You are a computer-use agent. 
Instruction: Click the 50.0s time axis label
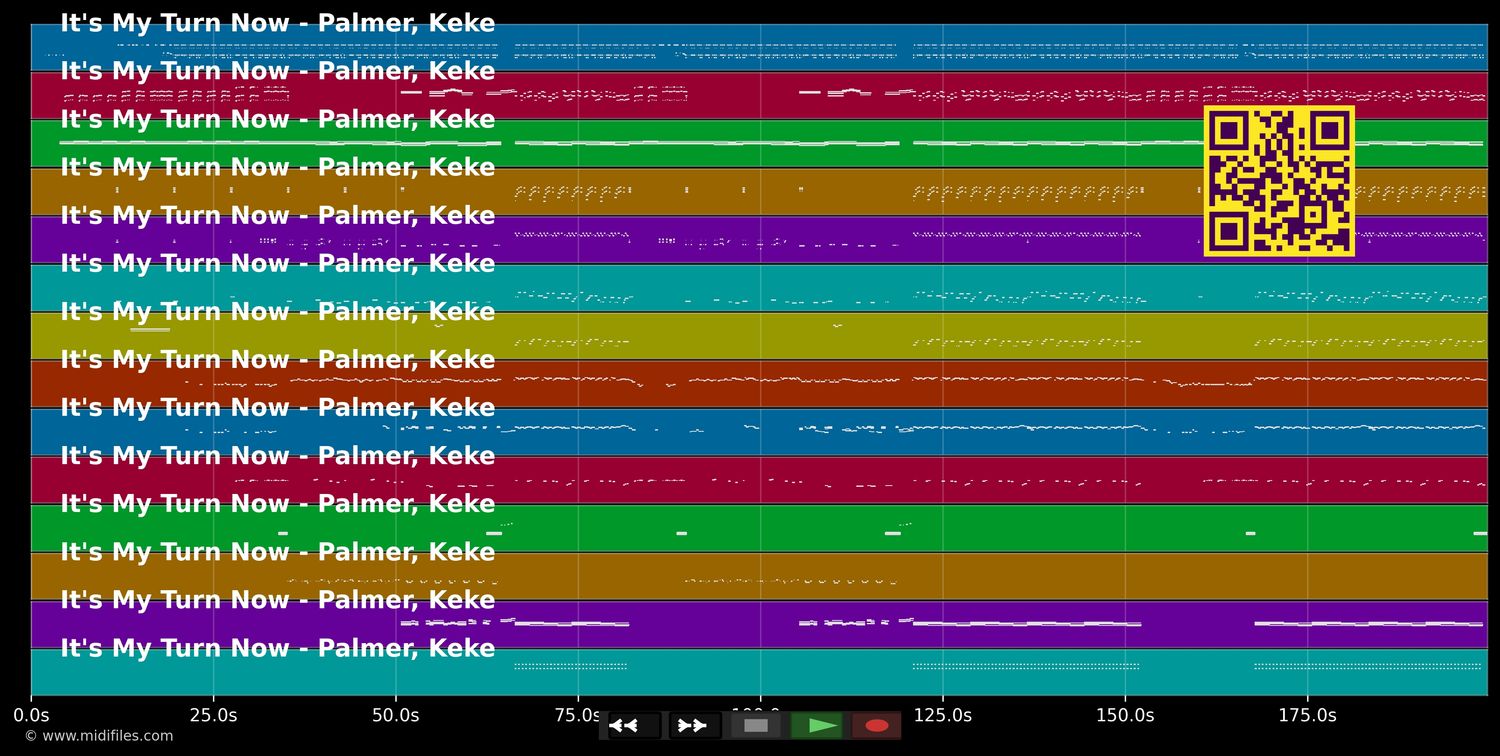click(x=396, y=715)
